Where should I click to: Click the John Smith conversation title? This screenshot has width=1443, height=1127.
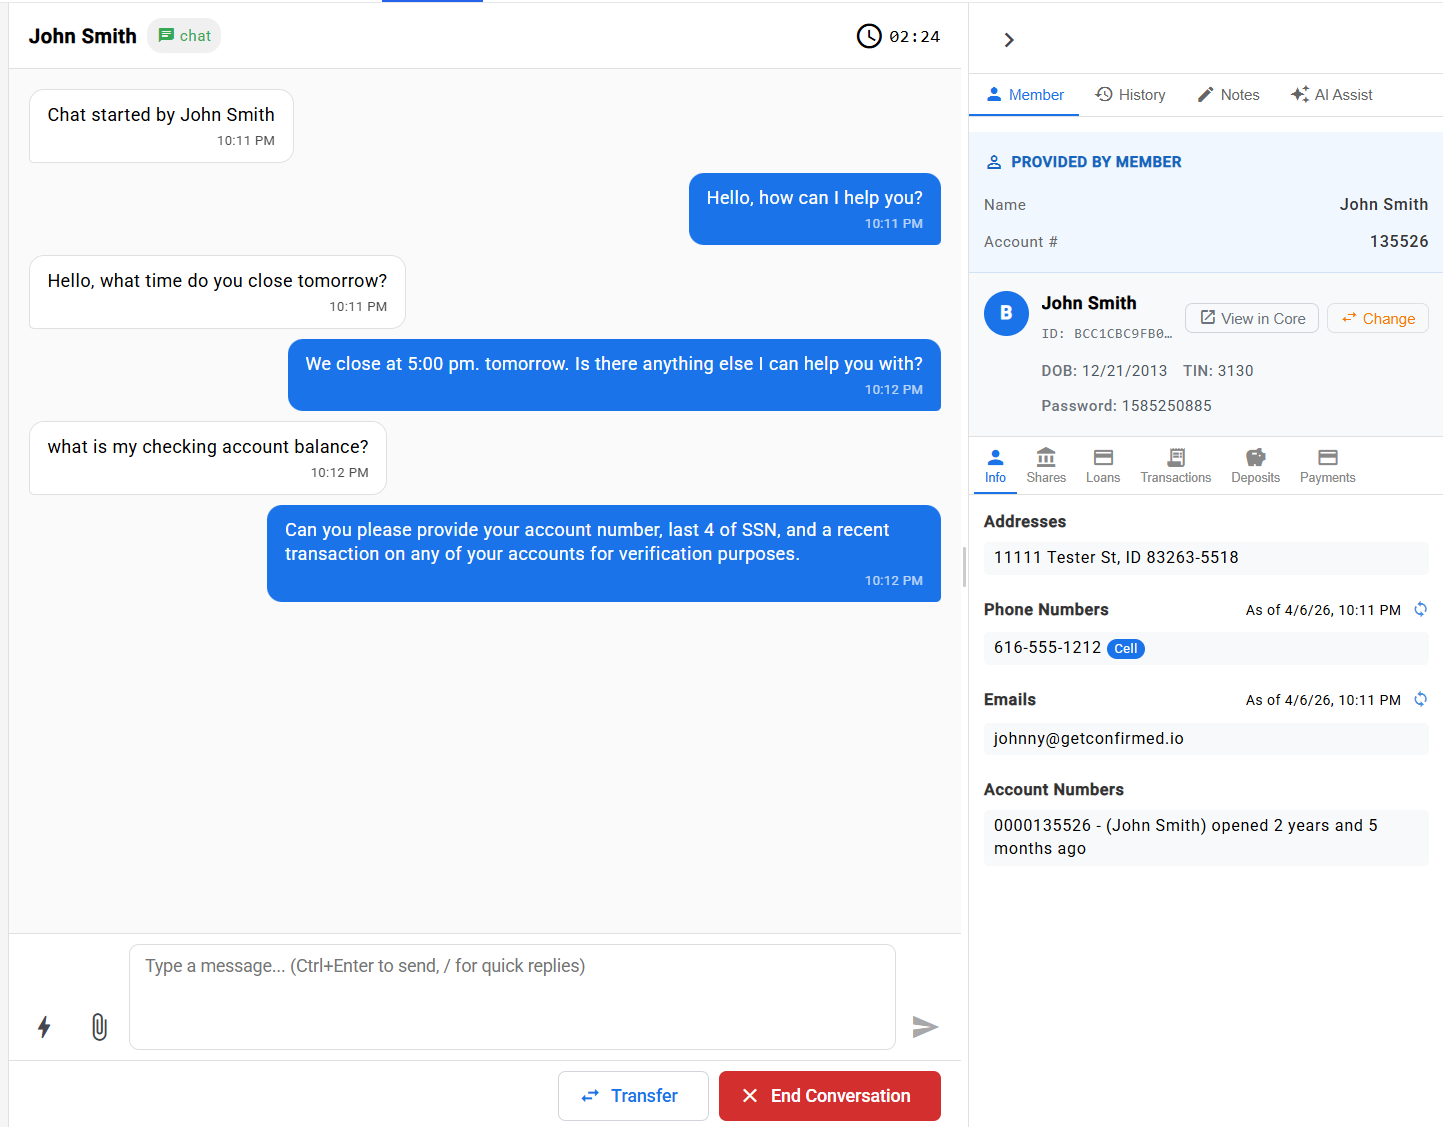82,36
